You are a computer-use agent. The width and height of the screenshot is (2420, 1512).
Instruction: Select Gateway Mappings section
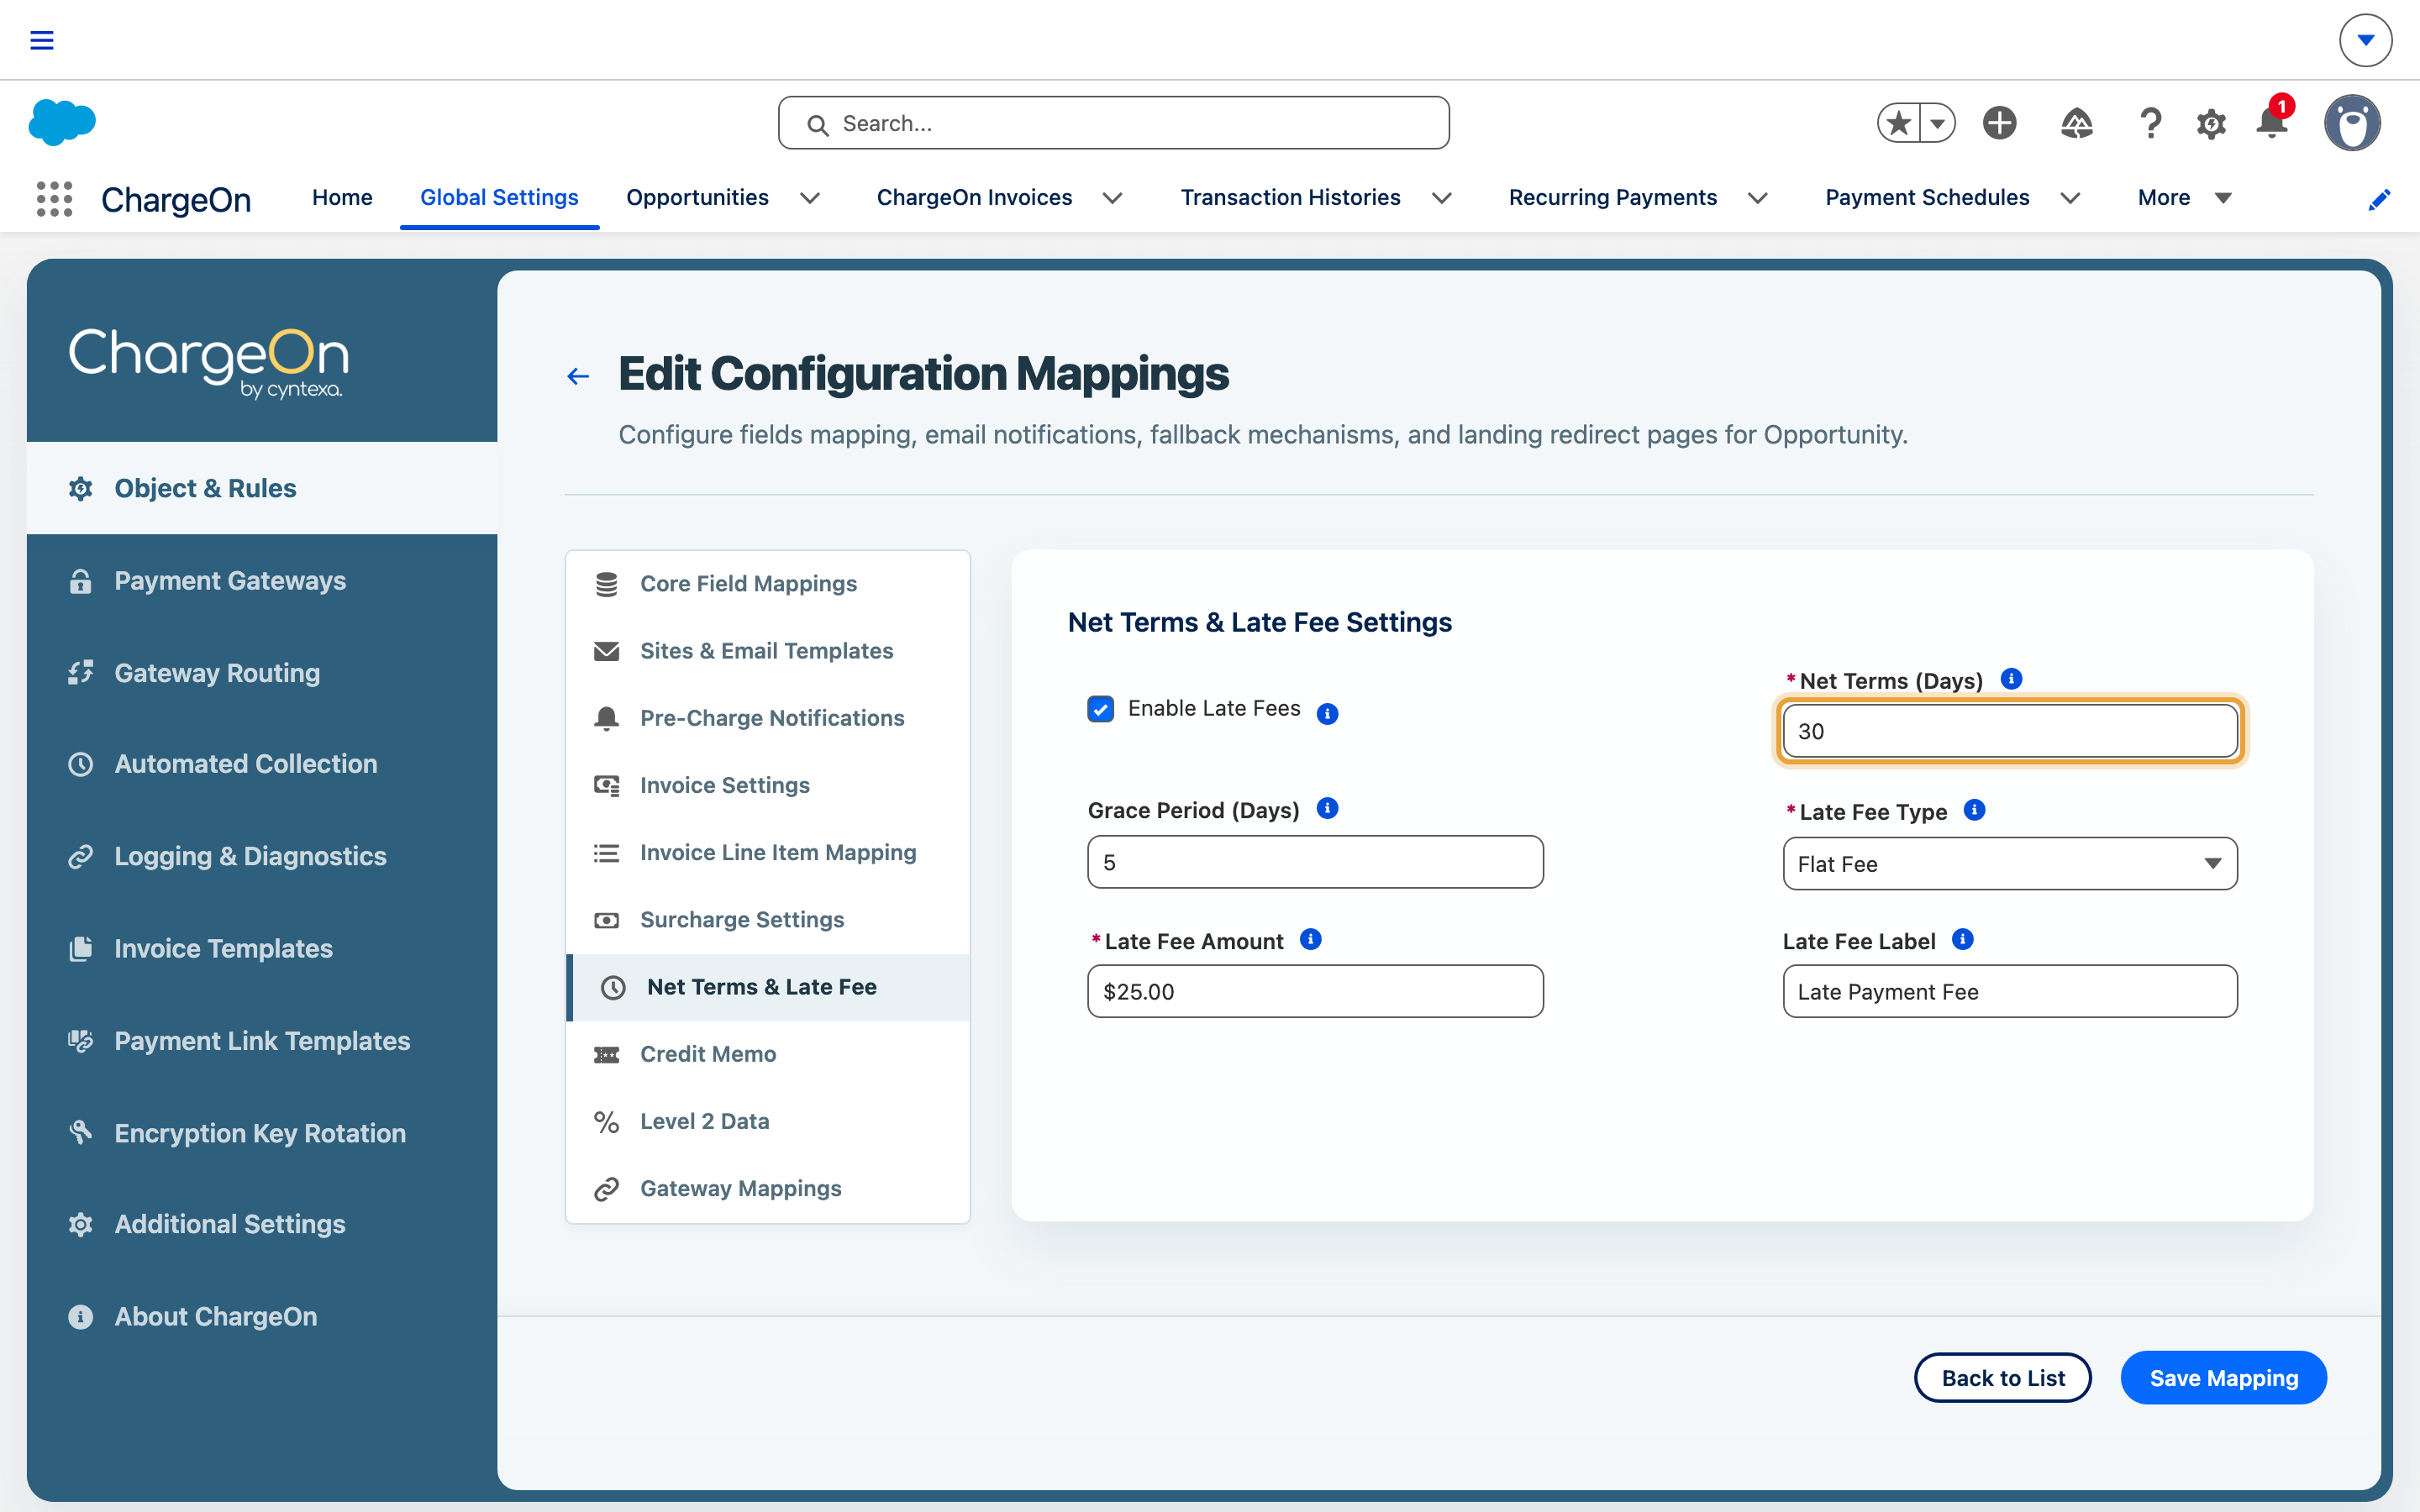(768, 1188)
